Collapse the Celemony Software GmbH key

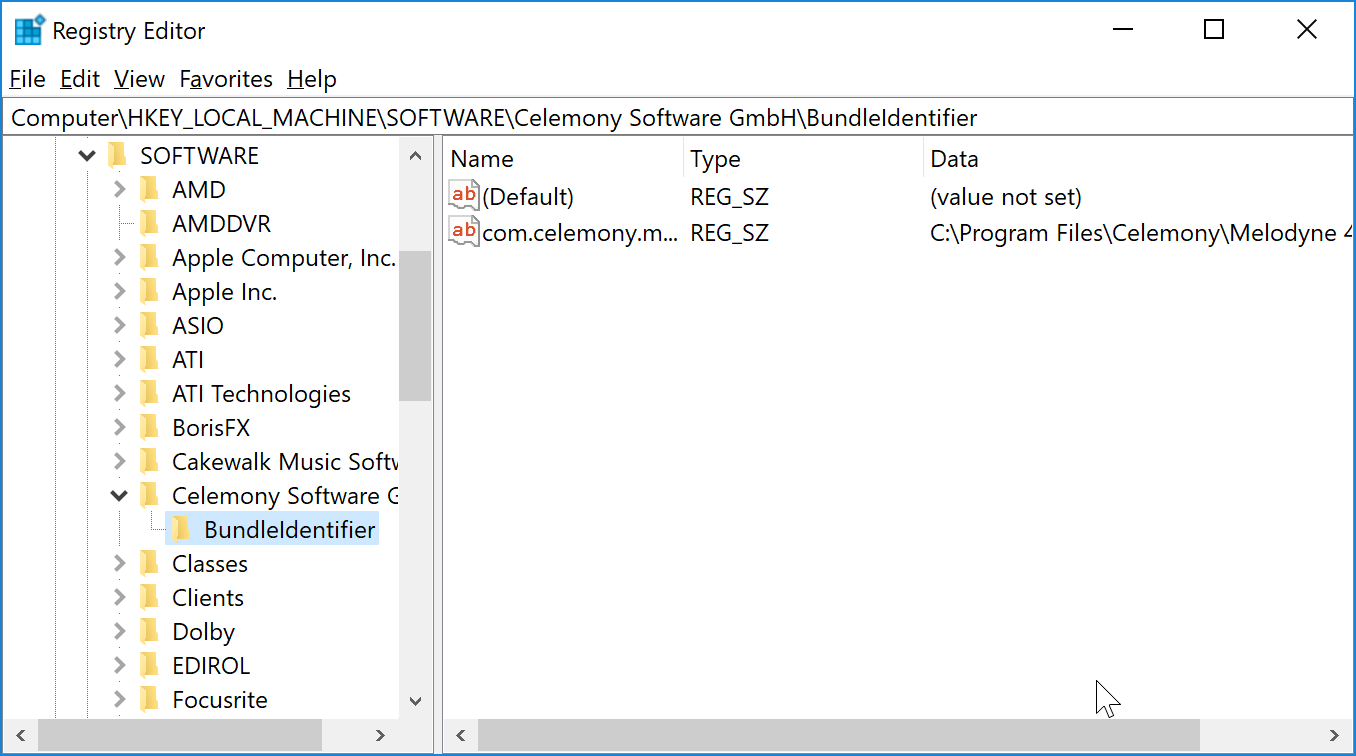click(119, 496)
